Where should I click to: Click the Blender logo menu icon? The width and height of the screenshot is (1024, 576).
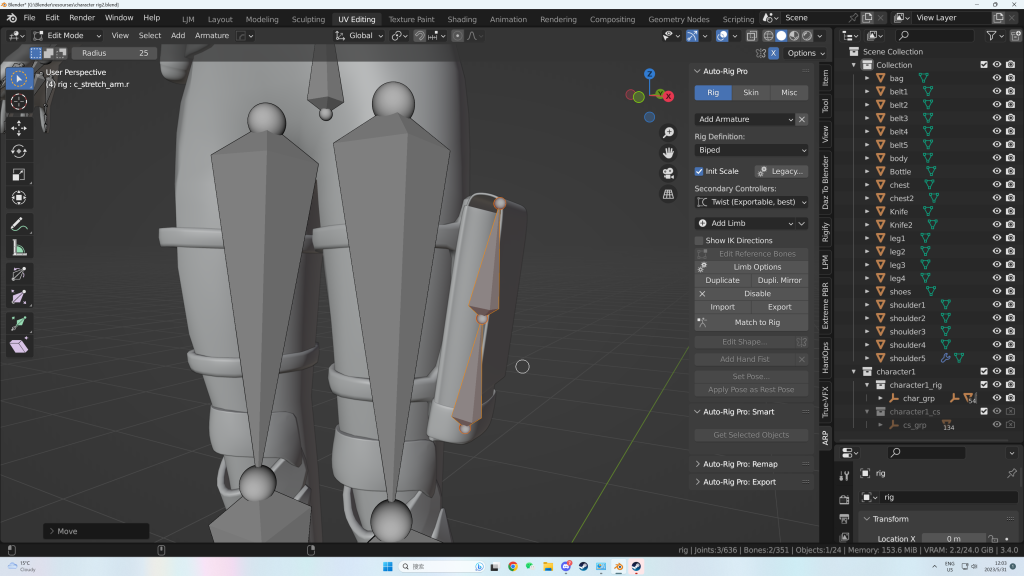pos(12,18)
